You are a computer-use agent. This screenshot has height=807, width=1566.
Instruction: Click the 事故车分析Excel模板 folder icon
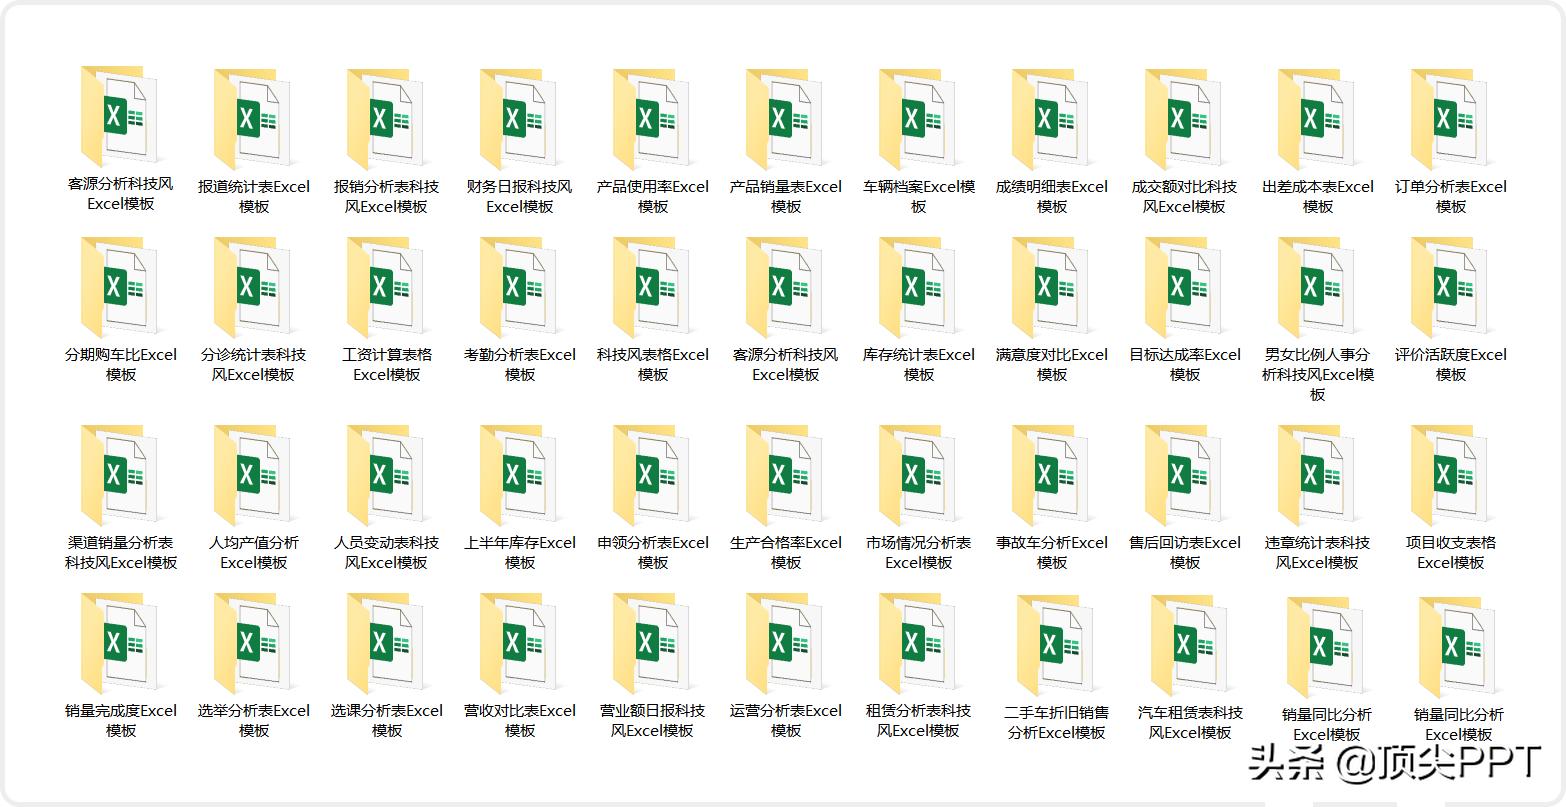1051,474
